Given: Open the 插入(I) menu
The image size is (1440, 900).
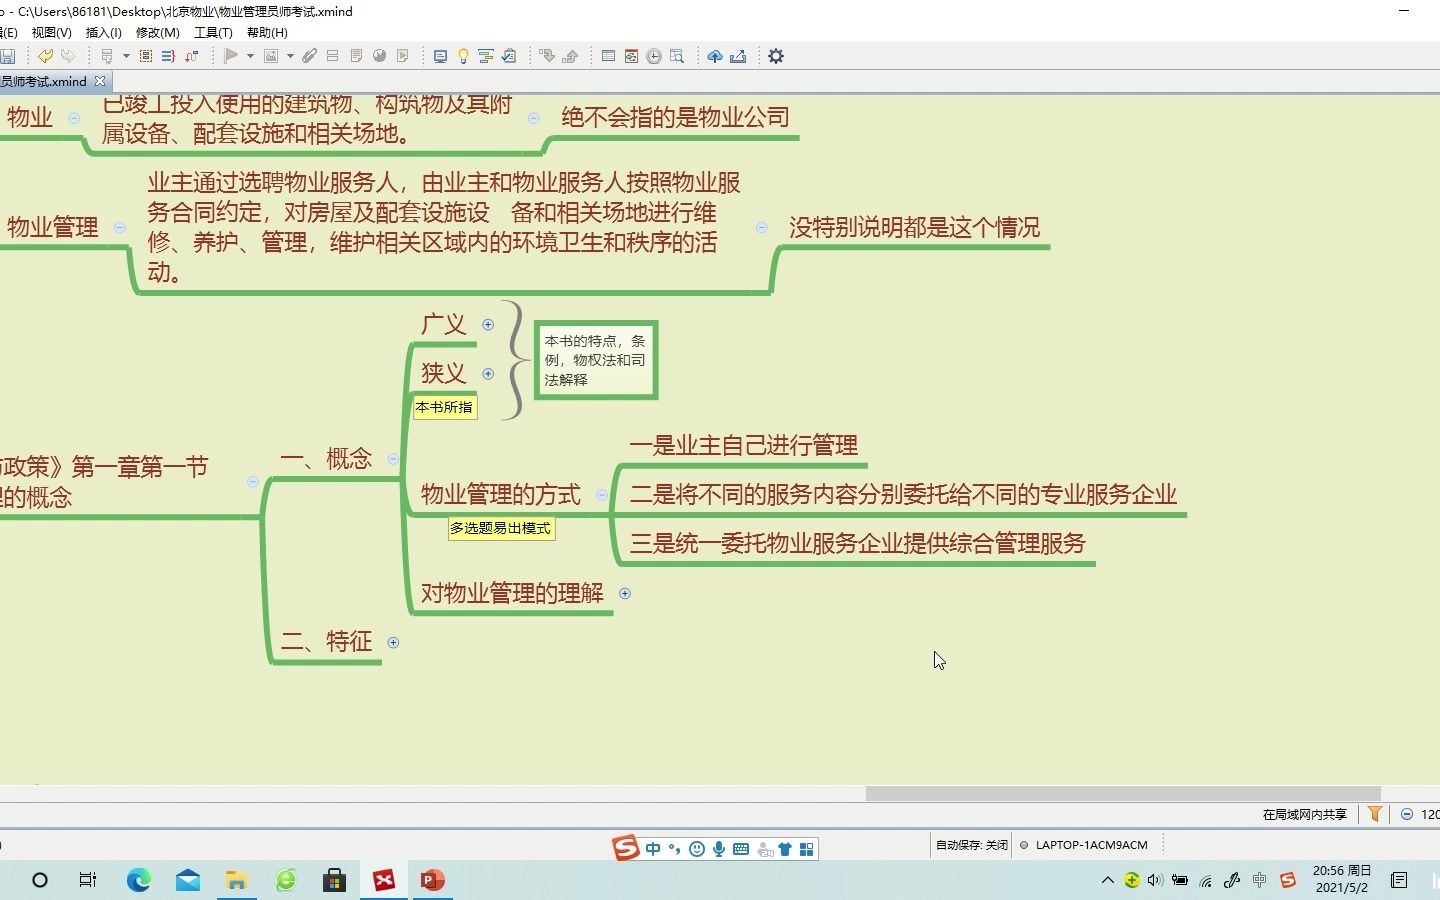Looking at the screenshot, I should point(103,32).
